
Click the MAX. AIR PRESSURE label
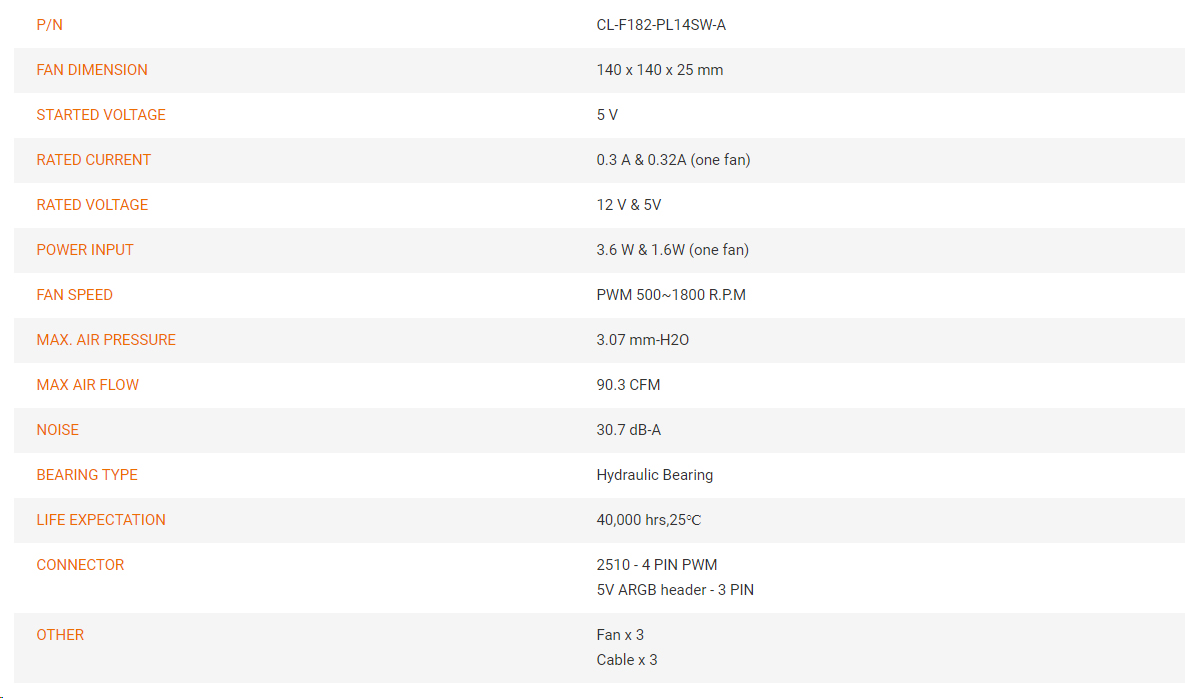[x=106, y=340]
